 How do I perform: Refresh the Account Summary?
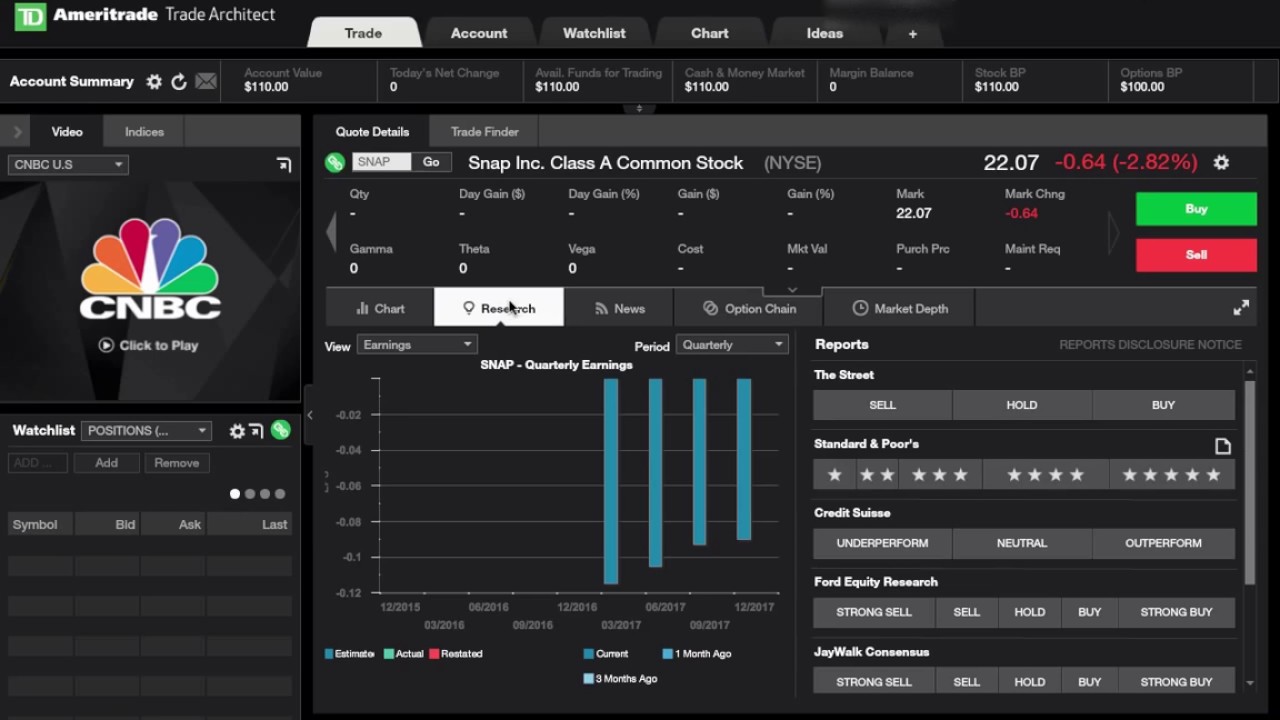click(x=179, y=82)
